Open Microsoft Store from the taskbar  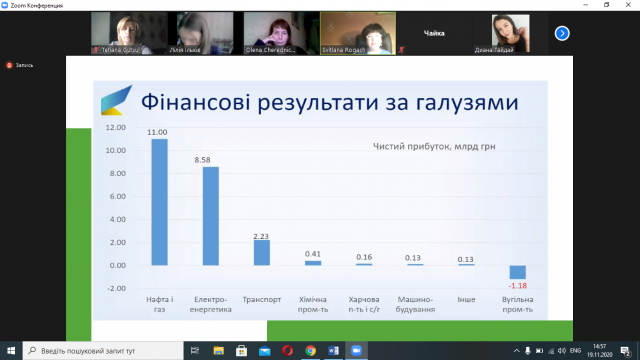(x=242, y=351)
